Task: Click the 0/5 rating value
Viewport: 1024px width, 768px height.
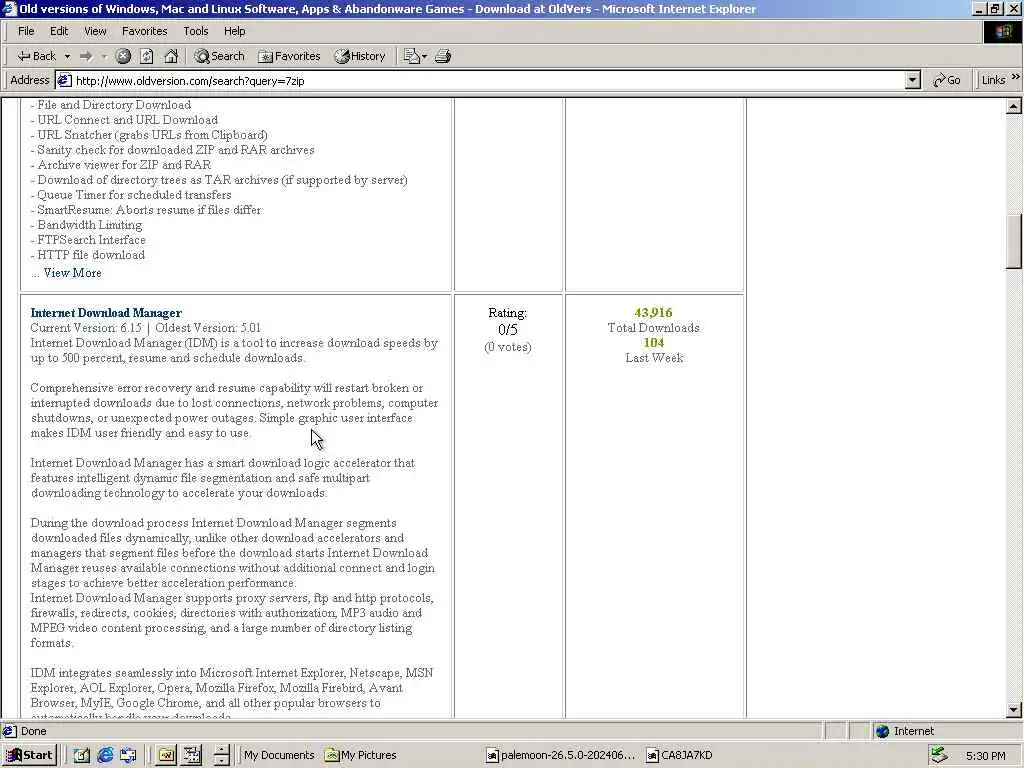Action: coord(507,330)
